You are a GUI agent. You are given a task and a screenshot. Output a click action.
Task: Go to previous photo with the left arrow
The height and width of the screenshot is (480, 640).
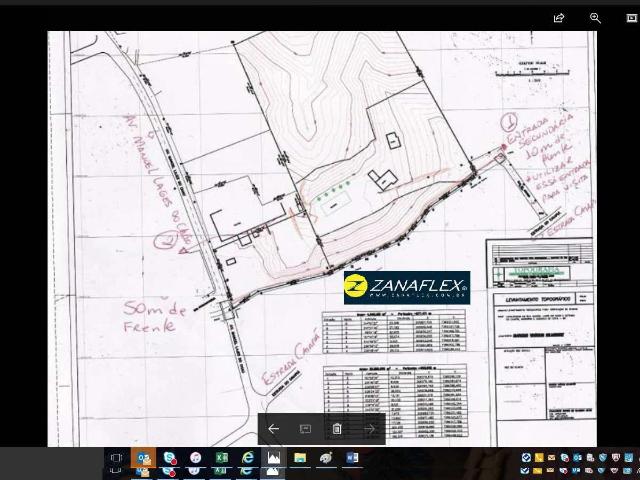[273, 429]
